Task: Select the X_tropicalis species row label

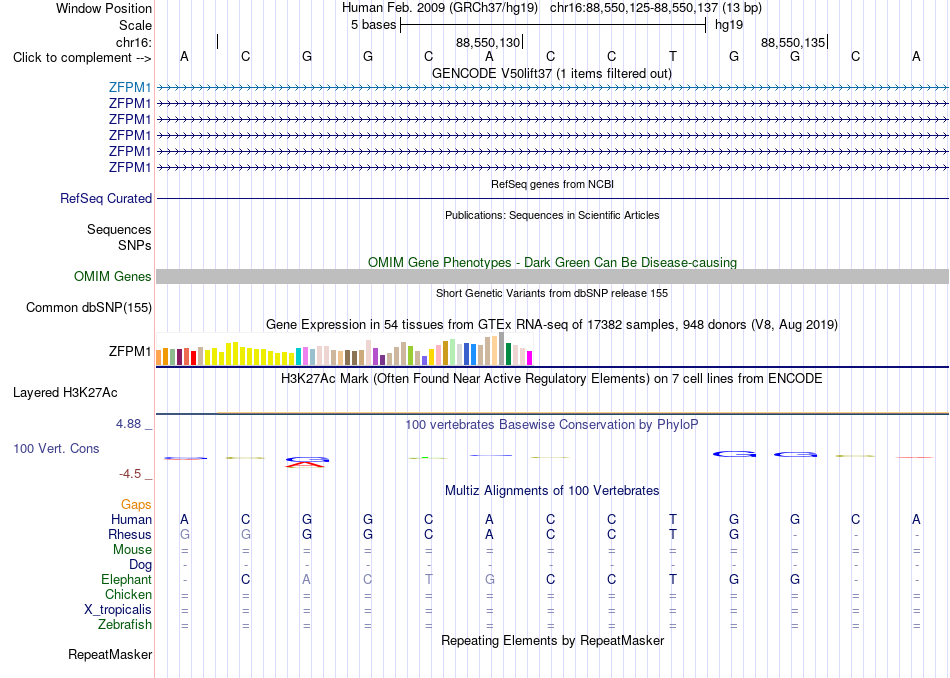Action: [118, 610]
